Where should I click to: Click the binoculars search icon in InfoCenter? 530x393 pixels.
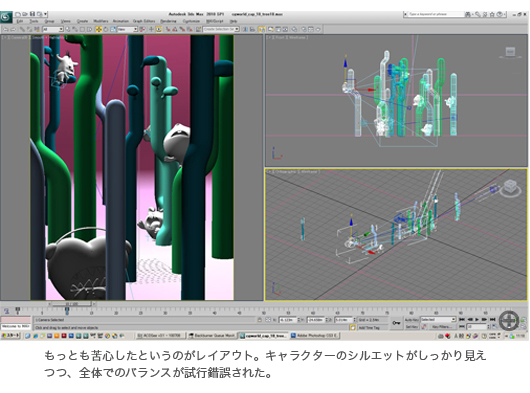click(468, 14)
